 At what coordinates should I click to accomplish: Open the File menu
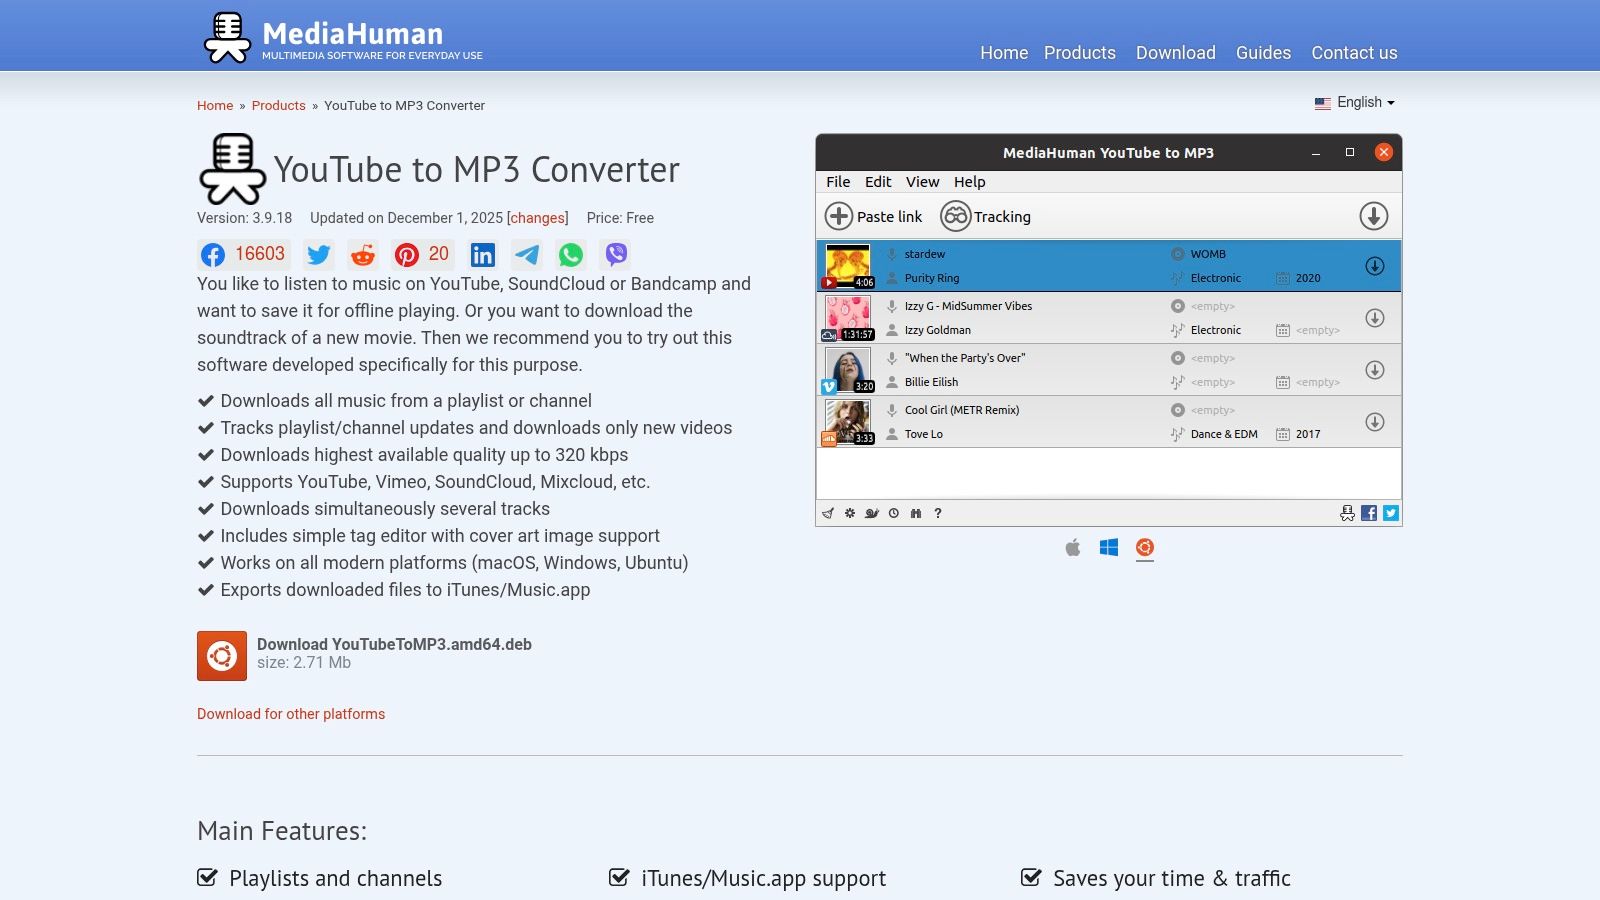[838, 182]
